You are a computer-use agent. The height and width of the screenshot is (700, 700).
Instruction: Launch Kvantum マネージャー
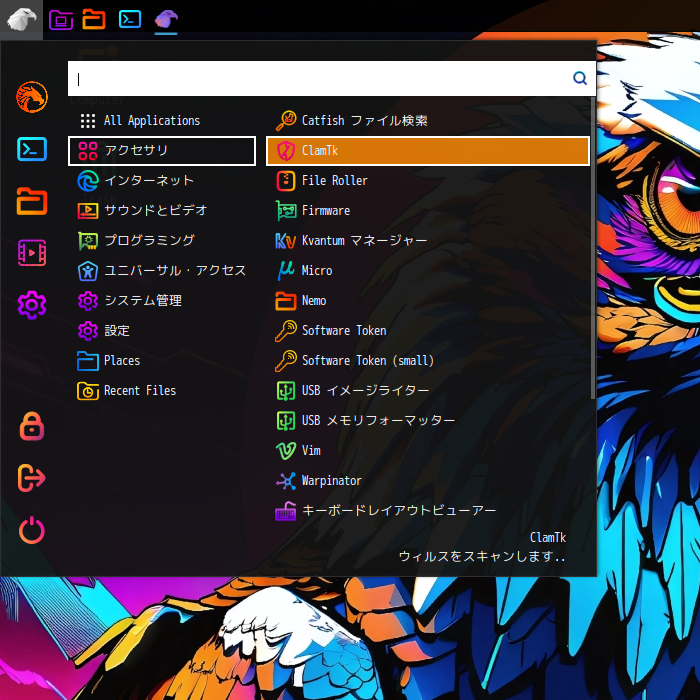[x=428, y=241]
